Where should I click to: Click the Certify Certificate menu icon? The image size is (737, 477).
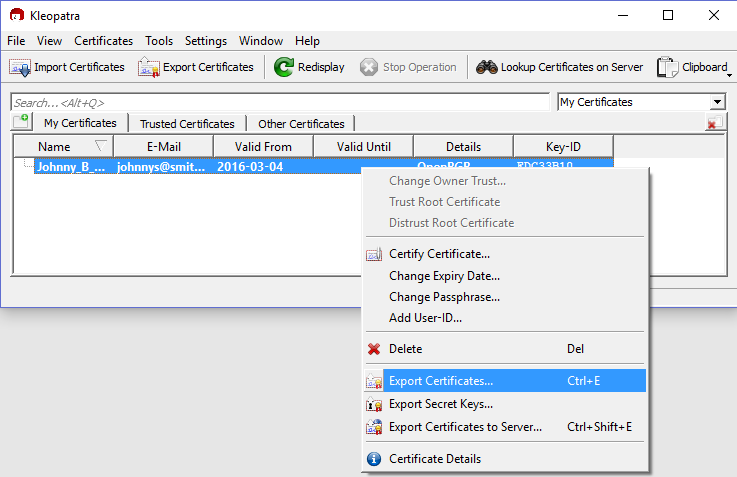pos(374,254)
